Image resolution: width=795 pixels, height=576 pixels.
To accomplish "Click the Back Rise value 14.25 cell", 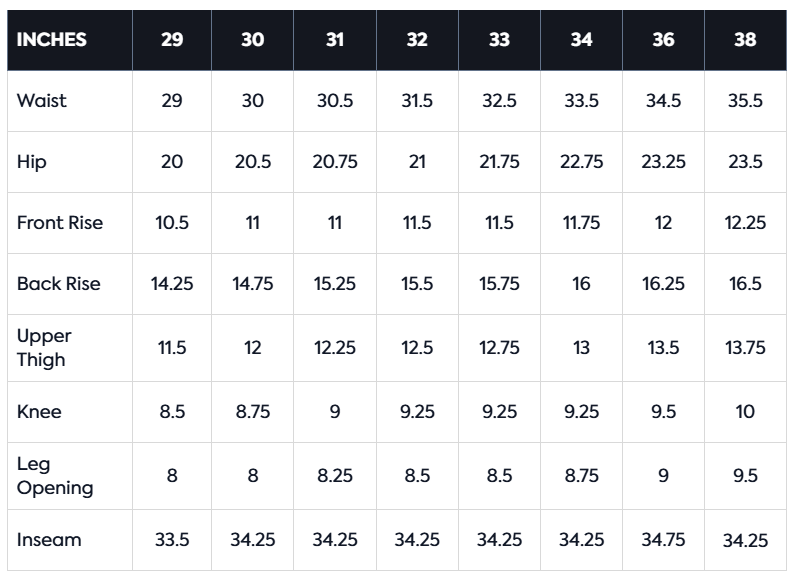I will click(172, 284).
